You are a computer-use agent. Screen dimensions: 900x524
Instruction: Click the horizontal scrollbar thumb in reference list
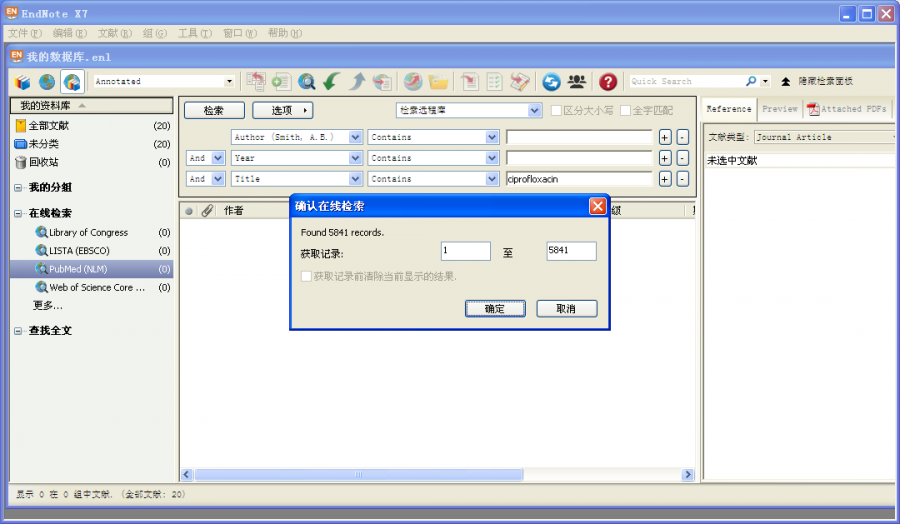pos(358,475)
